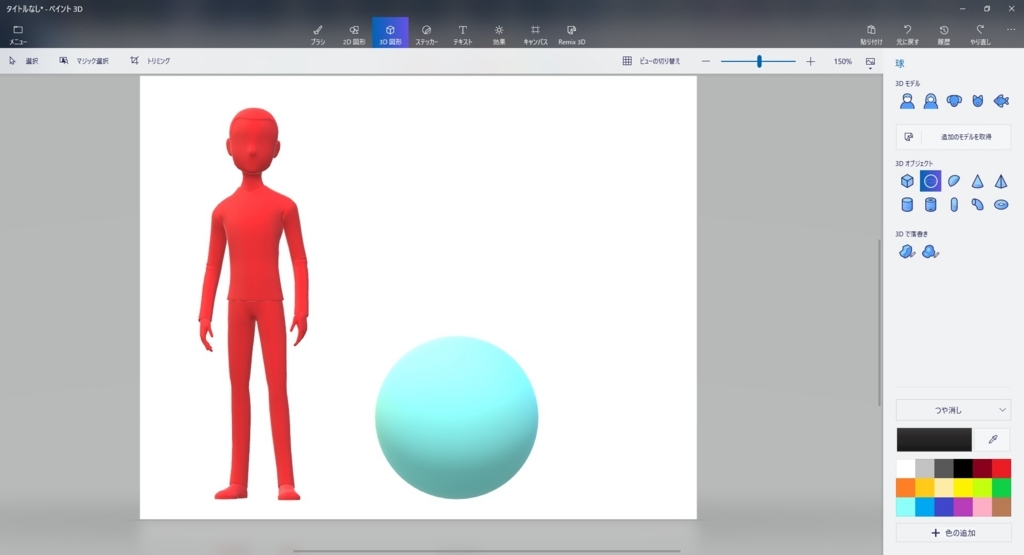Click the 150% zoom value
1024x555 pixels.
[842, 61]
